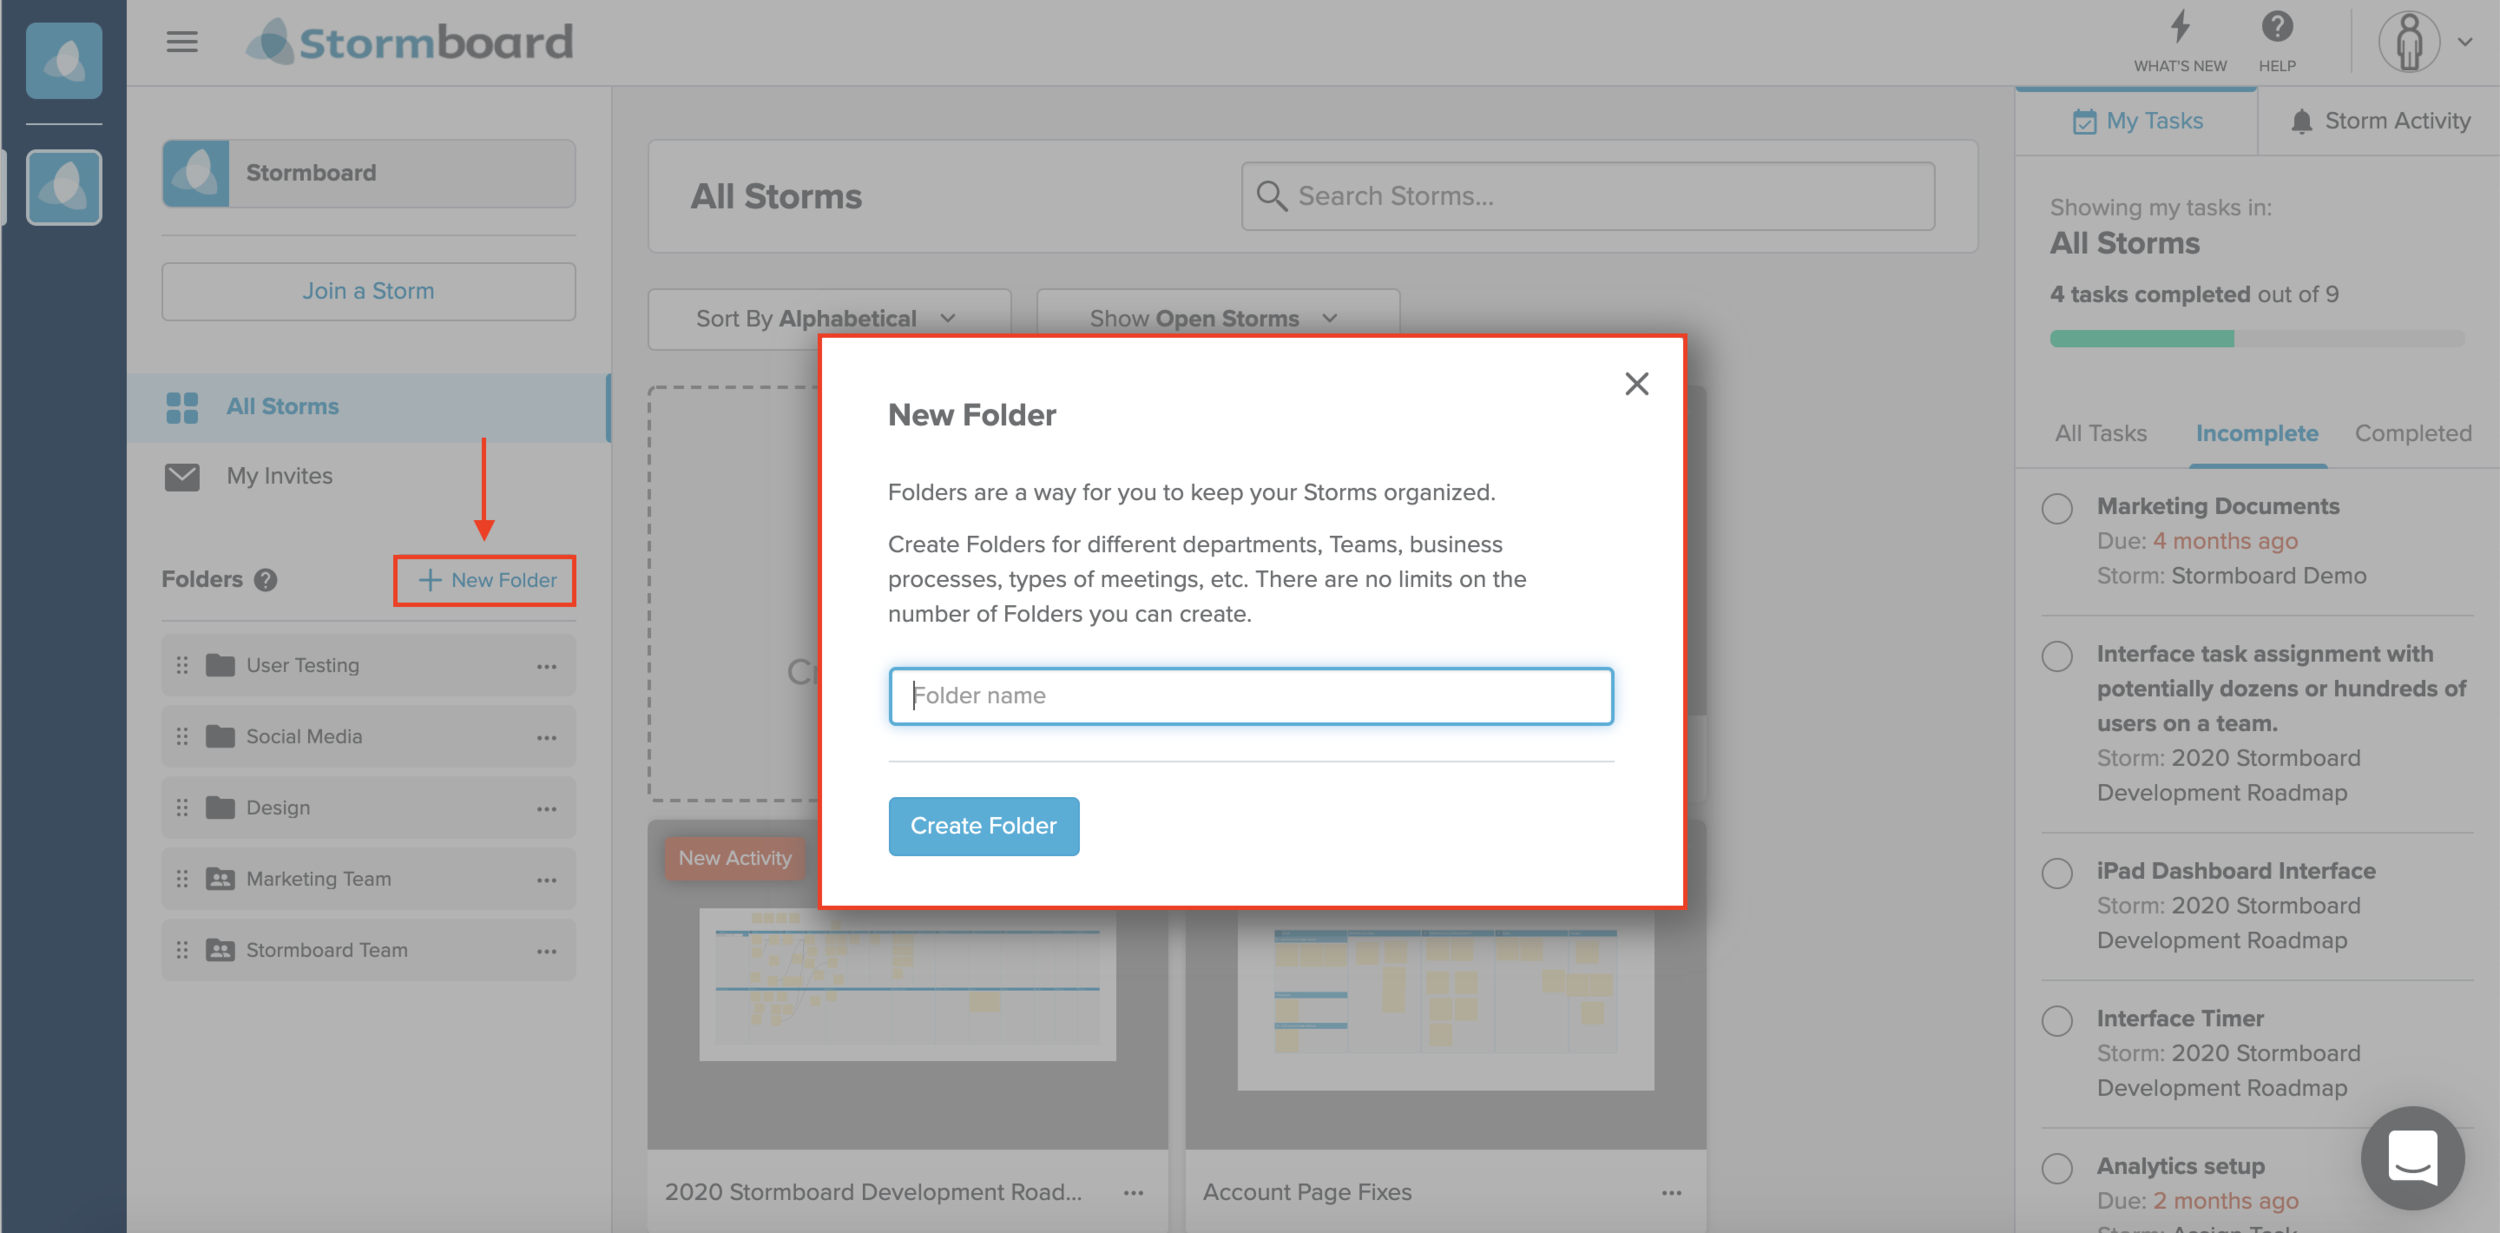Click the Create Folder button
Image resolution: width=2500 pixels, height=1233 pixels.
tap(983, 826)
